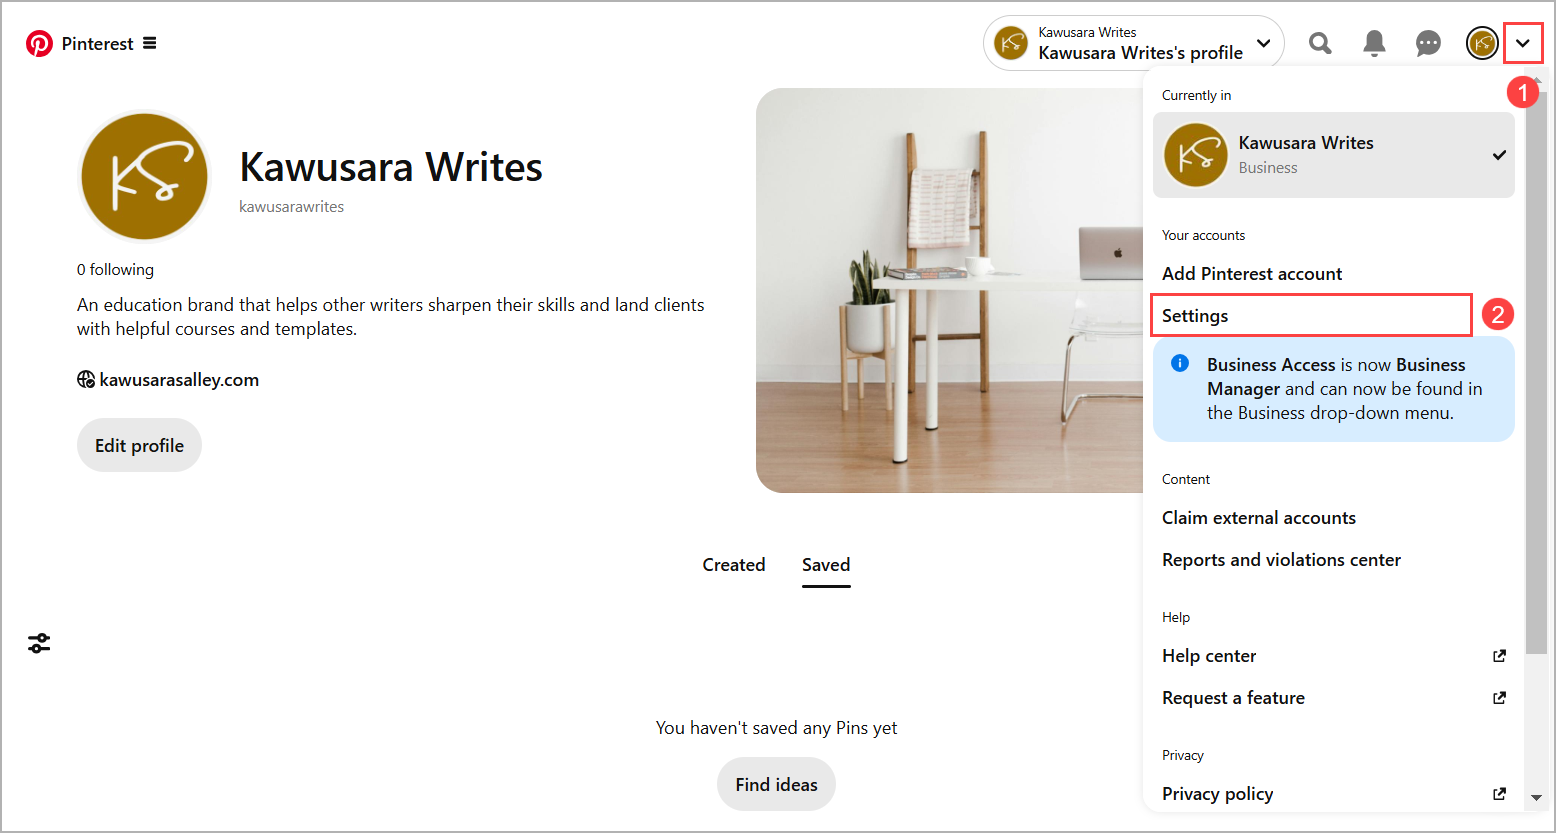Switch to the Created tab

click(x=734, y=565)
